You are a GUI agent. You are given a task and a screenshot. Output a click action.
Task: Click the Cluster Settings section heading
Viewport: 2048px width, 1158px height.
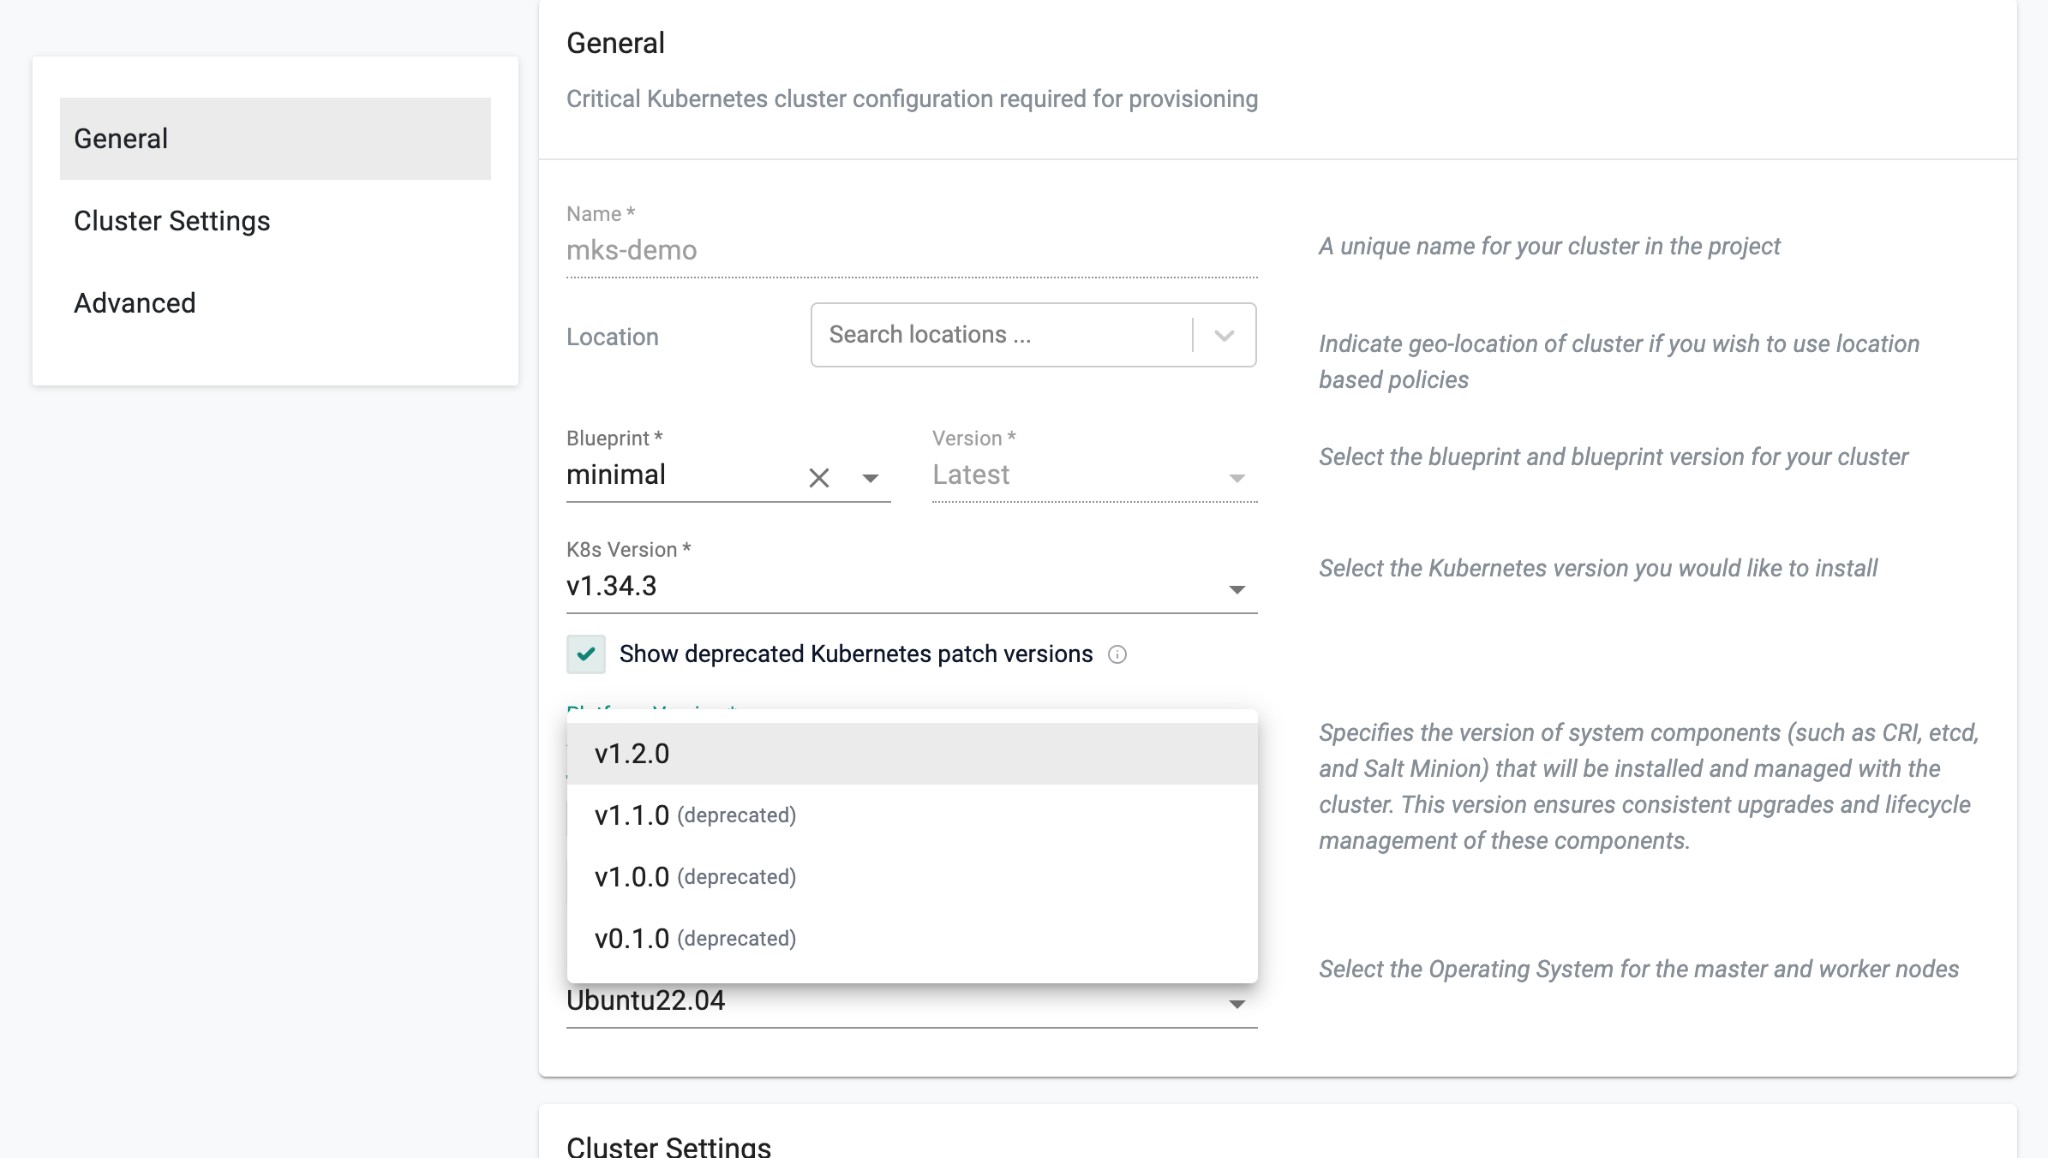[668, 1146]
